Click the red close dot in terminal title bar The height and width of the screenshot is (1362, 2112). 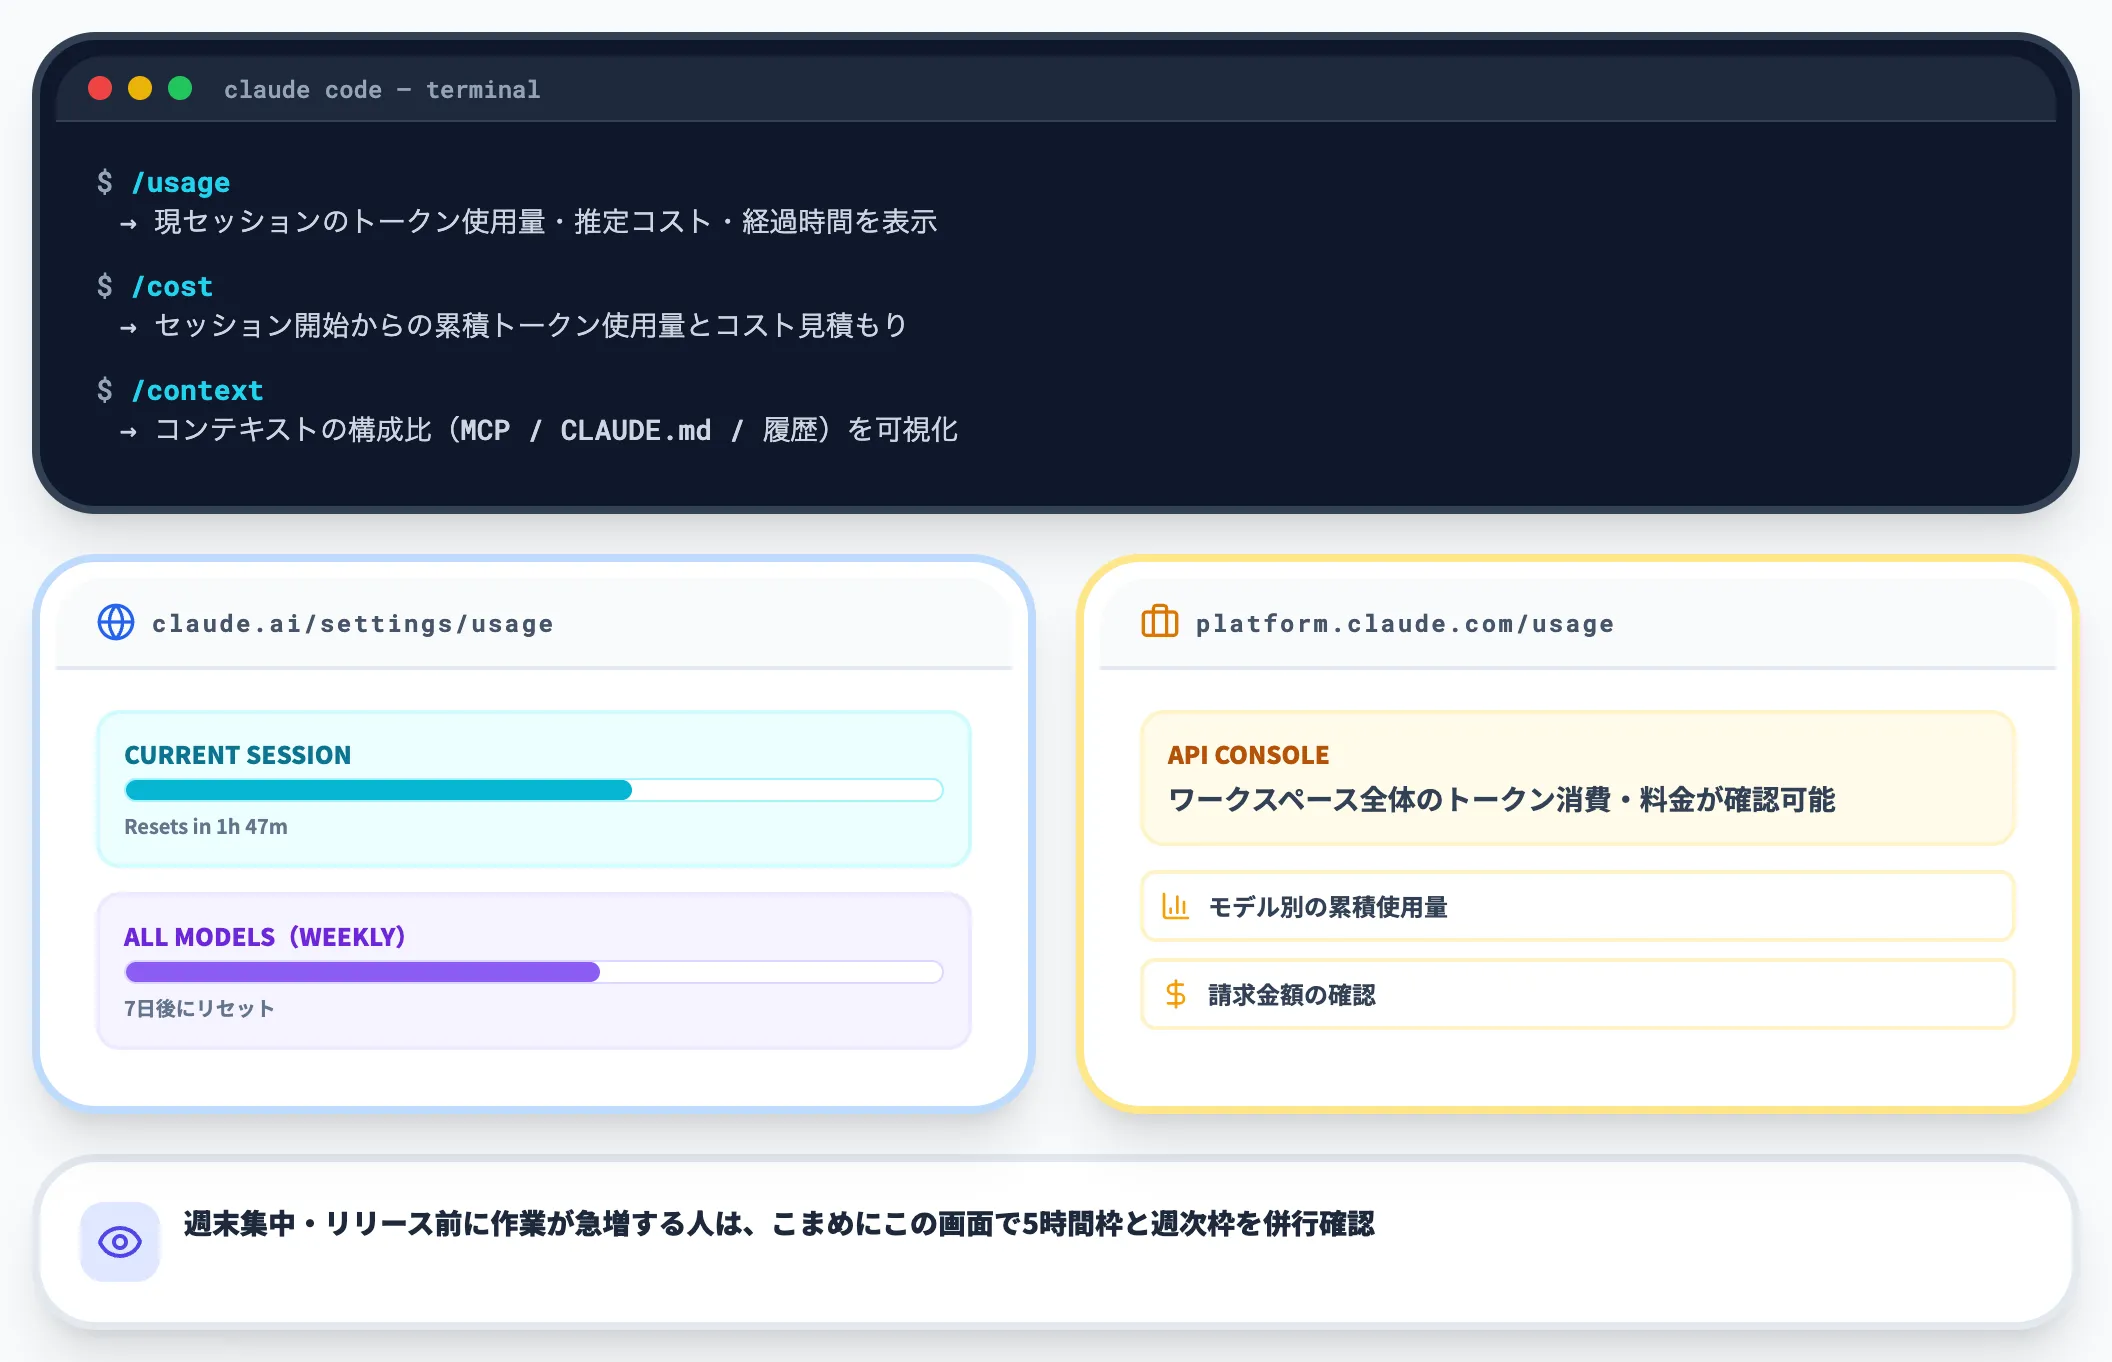click(x=100, y=89)
